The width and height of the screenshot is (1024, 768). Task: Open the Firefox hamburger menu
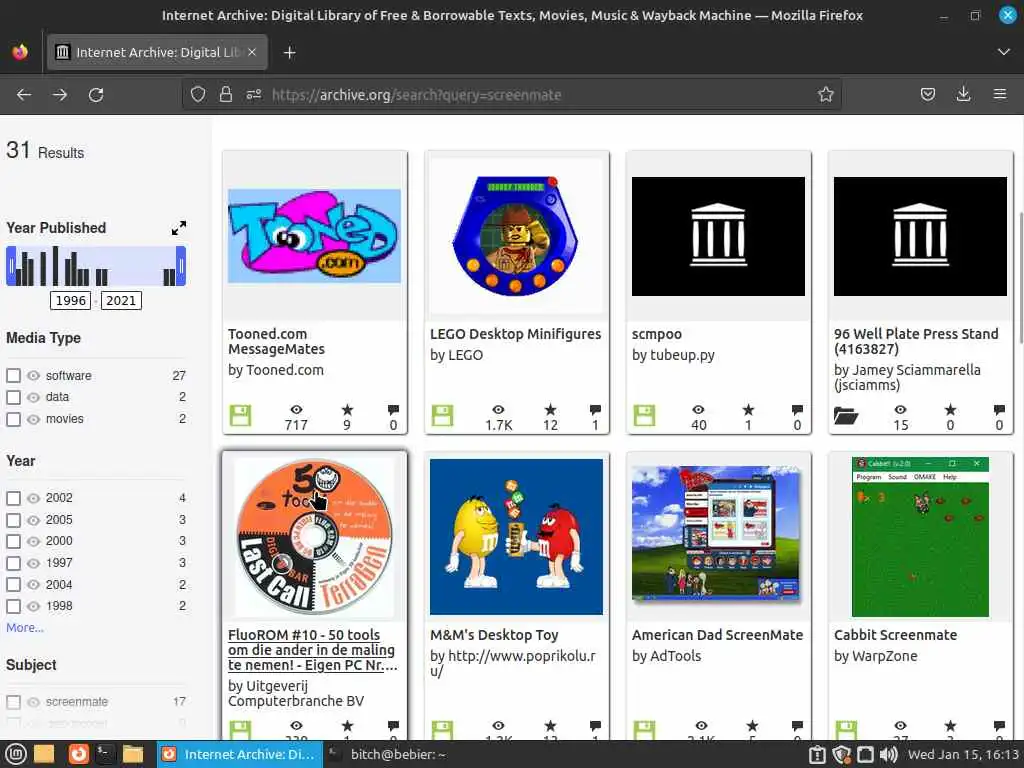tap(1000, 95)
